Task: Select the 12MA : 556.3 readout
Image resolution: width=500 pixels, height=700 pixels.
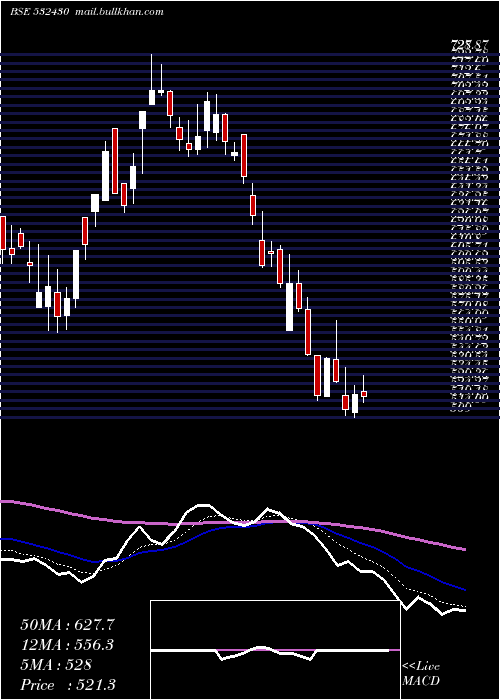Action: (x=67, y=644)
